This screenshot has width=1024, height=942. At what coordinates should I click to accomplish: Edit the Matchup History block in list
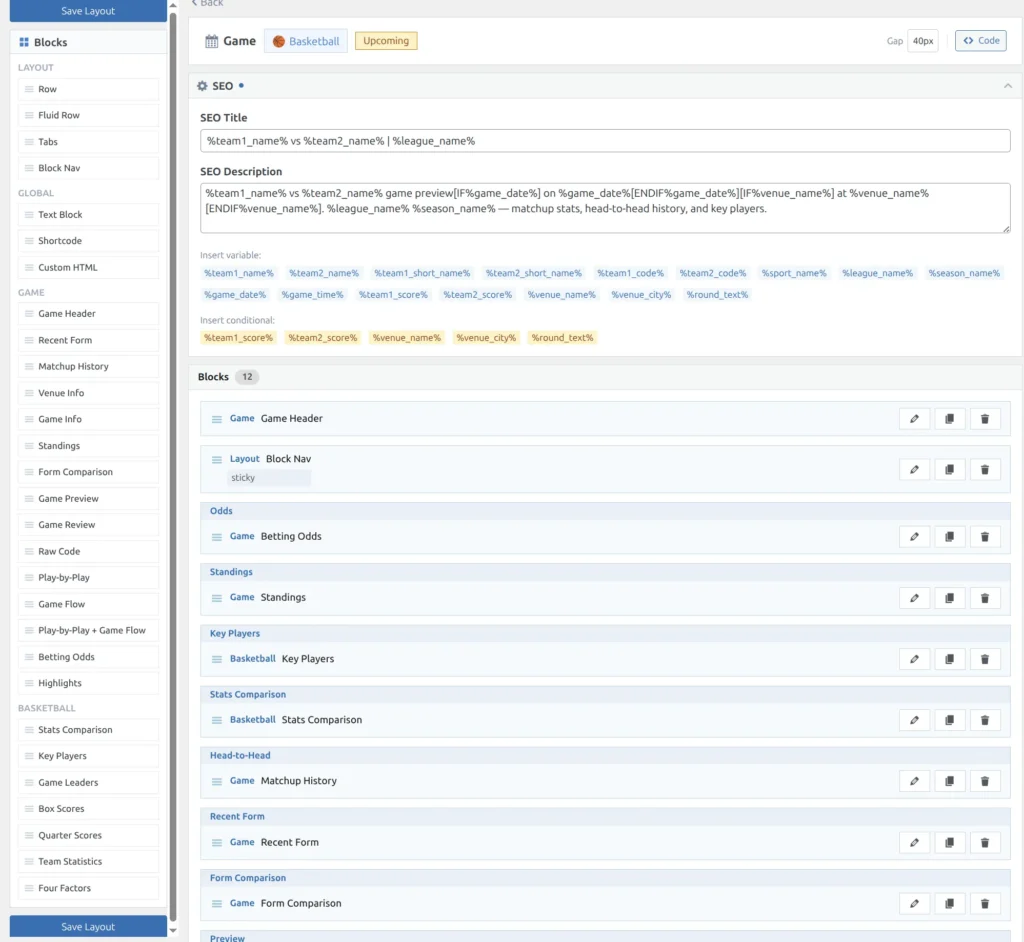tap(914, 781)
